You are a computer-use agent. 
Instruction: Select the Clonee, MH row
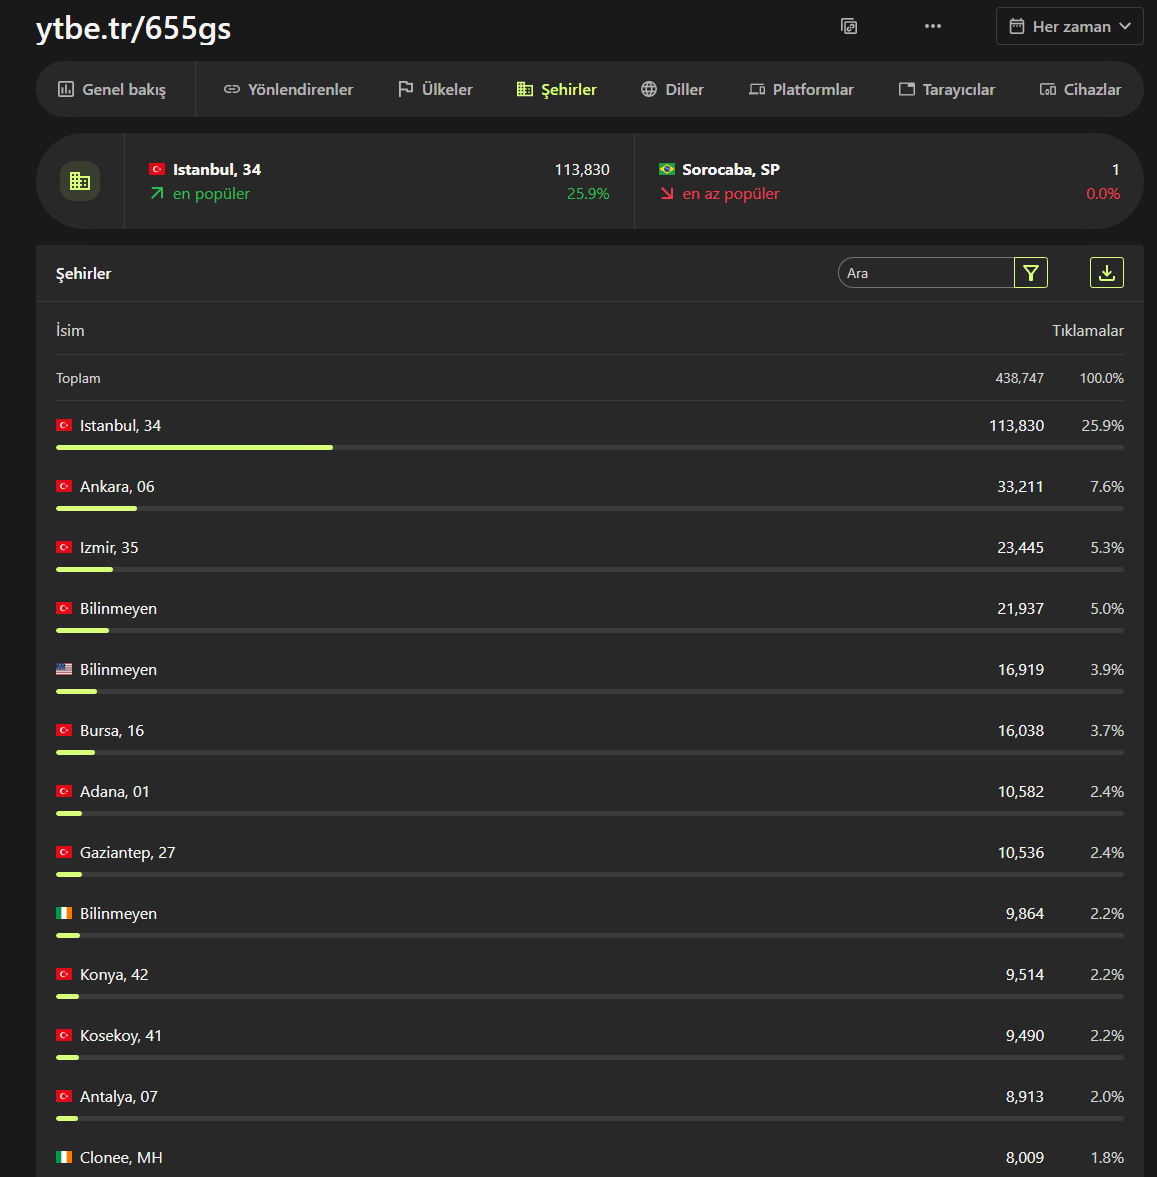pyautogui.click(x=589, y=1158)
